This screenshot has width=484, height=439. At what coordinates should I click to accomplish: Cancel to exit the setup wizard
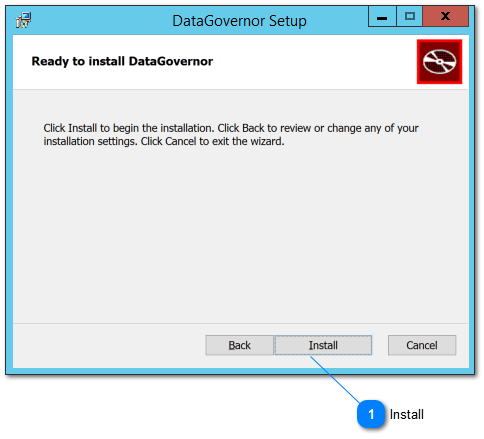tap(422, 345)
